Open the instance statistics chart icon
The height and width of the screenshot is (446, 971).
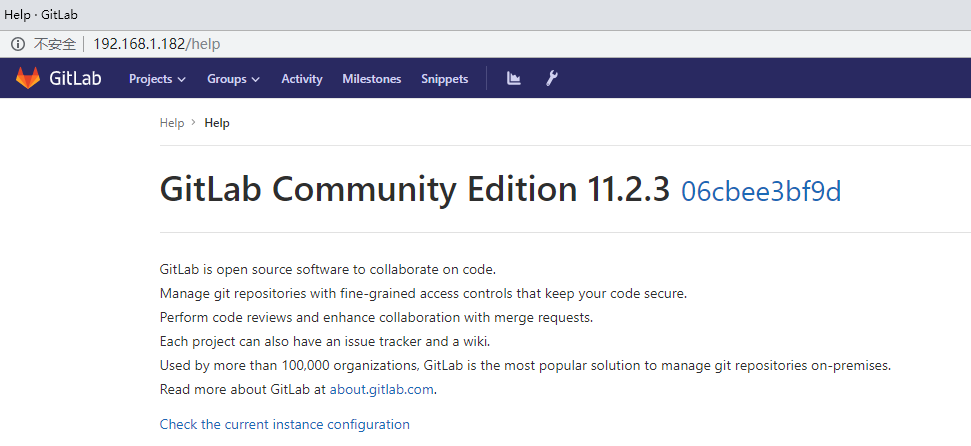point(513,78)
